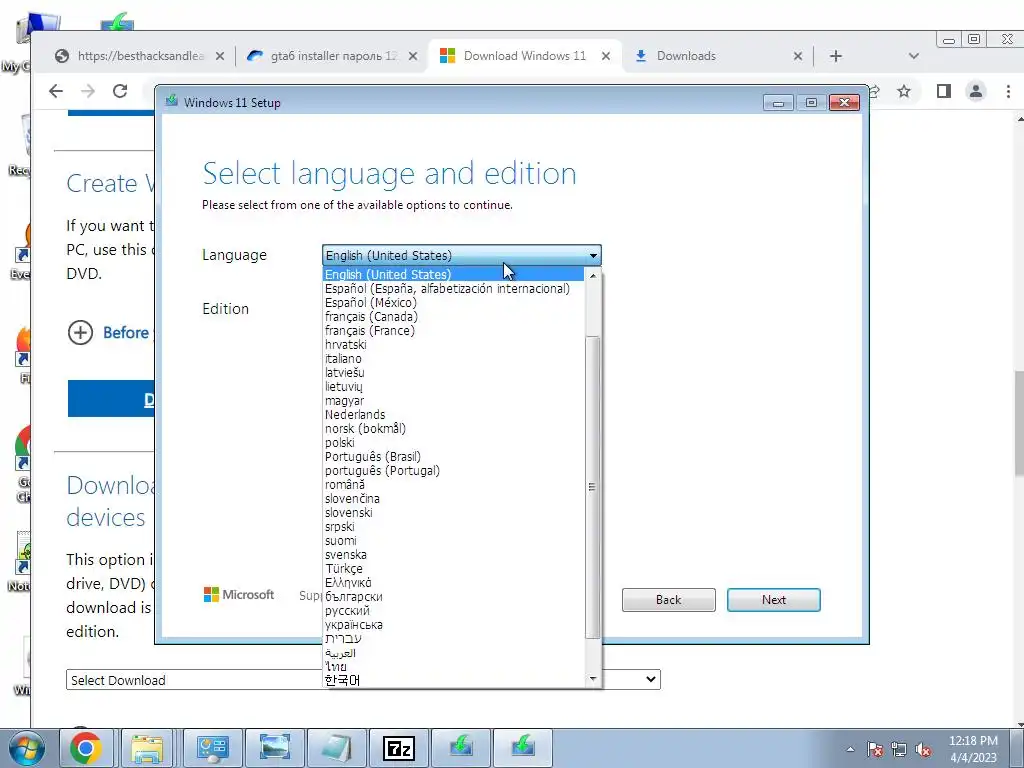Select 한국어 language entry
The image size is (1024, 768).
[453, 680]
